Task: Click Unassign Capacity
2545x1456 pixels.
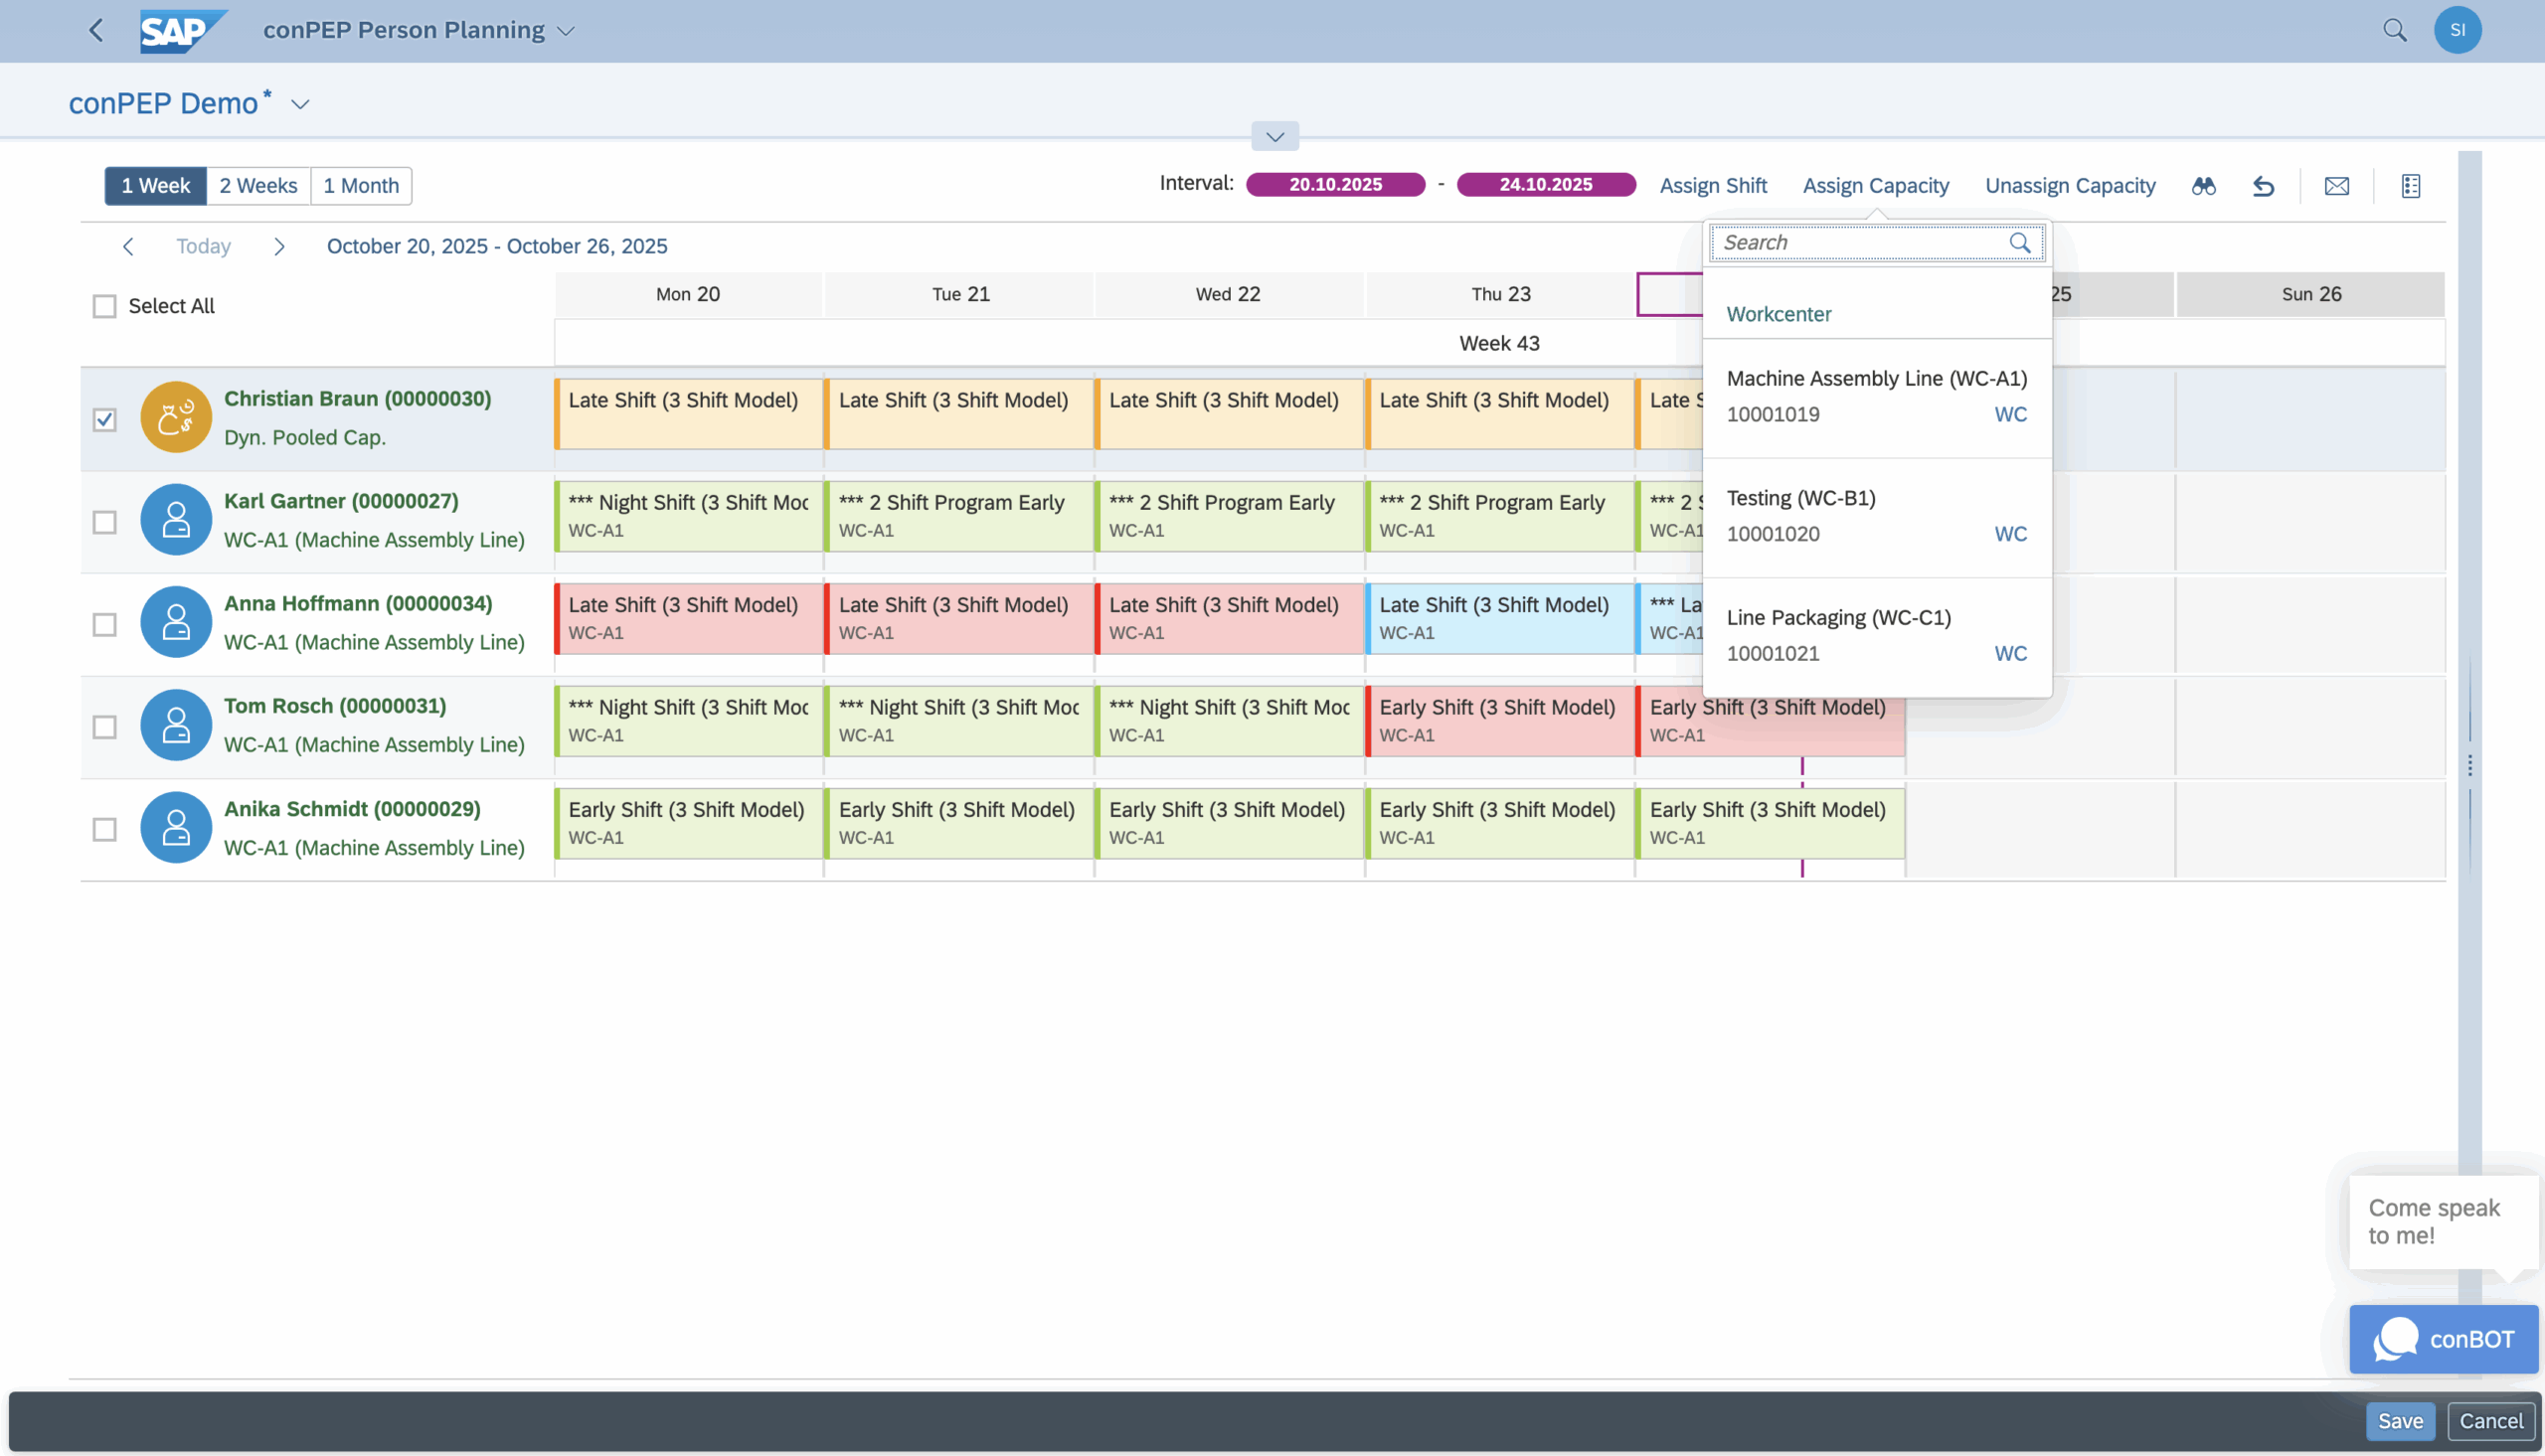Action: pyautogui.click(x=2069, y=186)
